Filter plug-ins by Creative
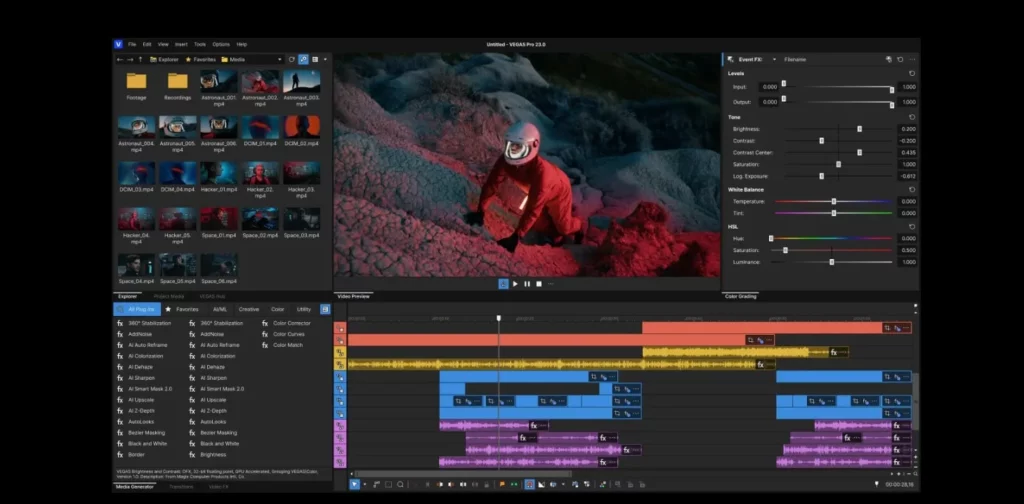 pyautogui.click(x=249, y=309)
